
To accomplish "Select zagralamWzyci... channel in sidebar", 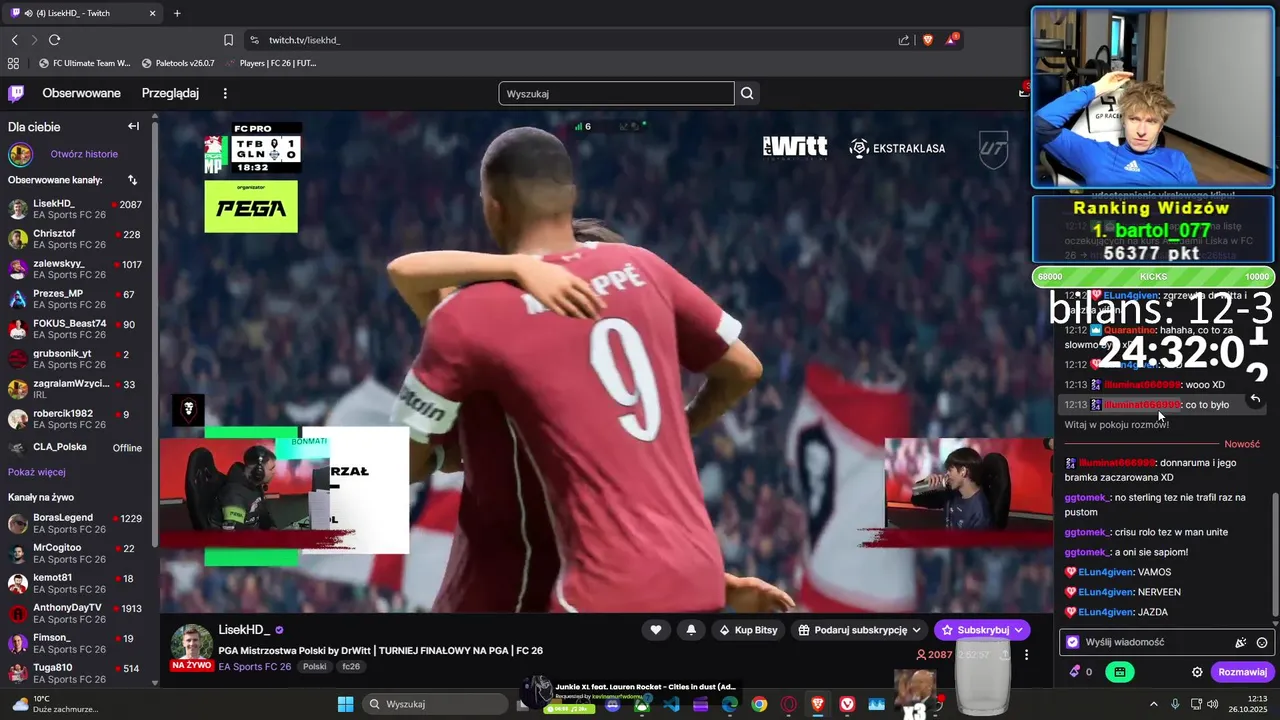I will pos(75,389).
